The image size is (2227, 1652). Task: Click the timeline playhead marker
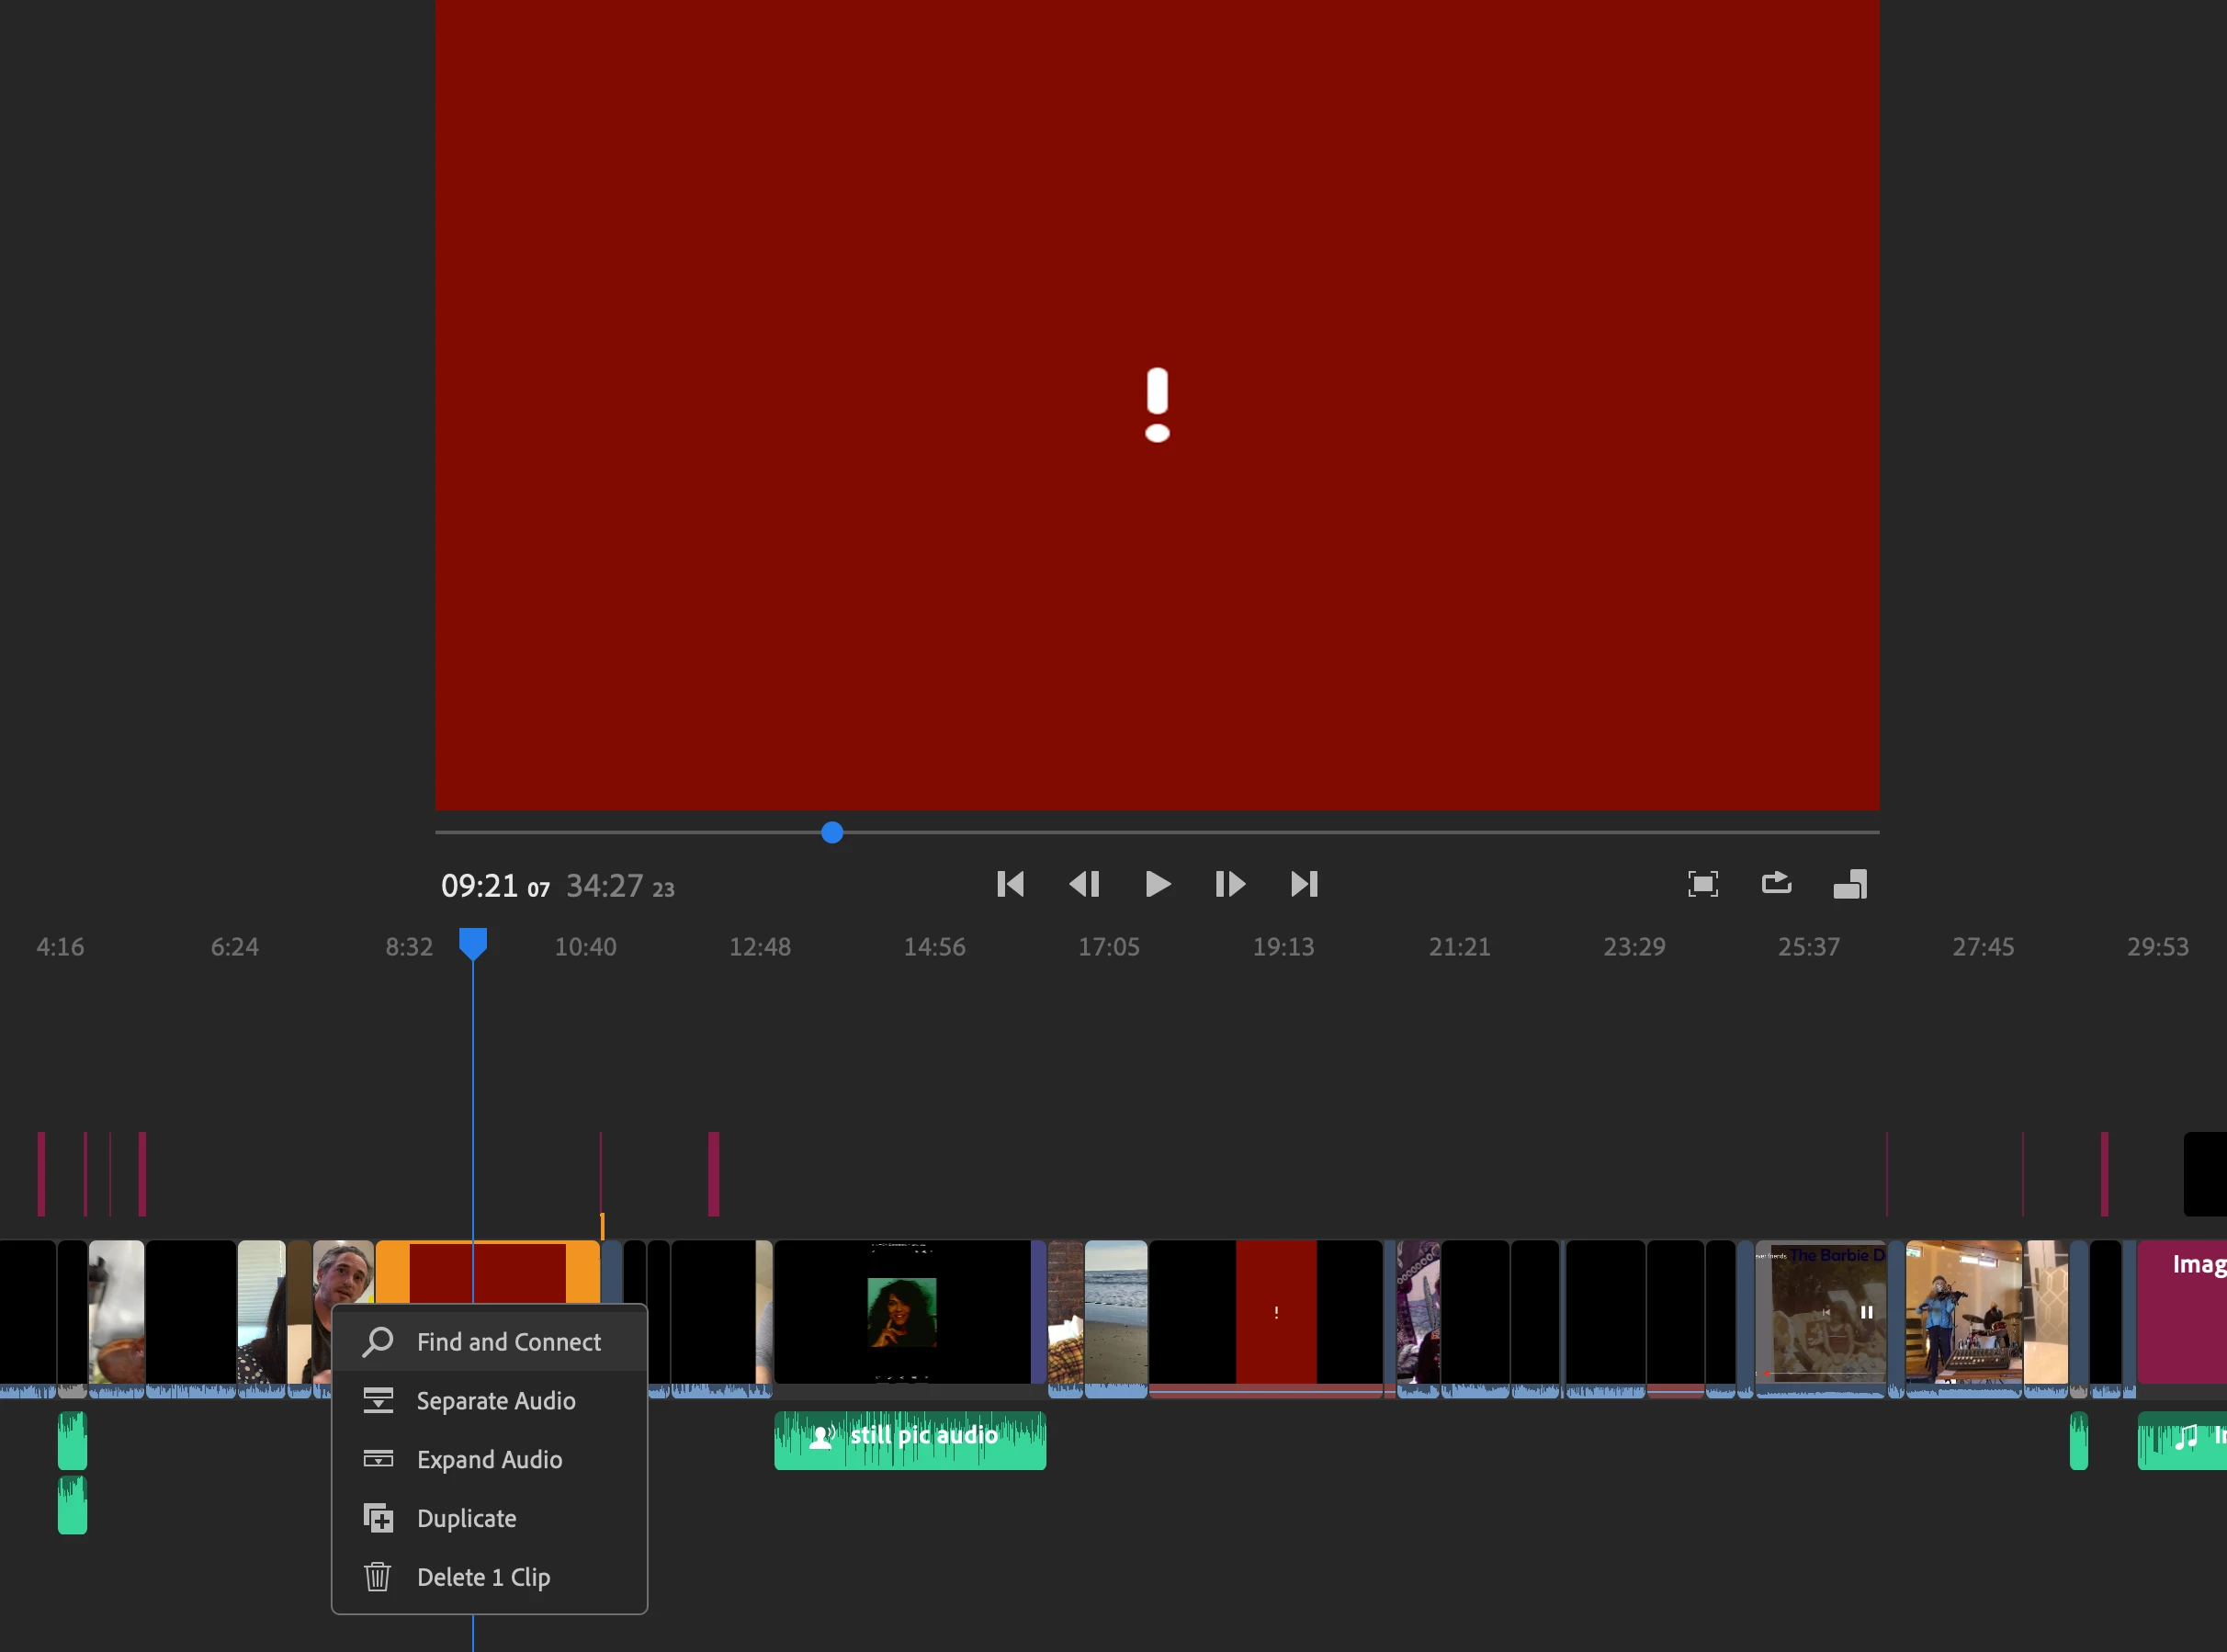[x=473, y=943]
